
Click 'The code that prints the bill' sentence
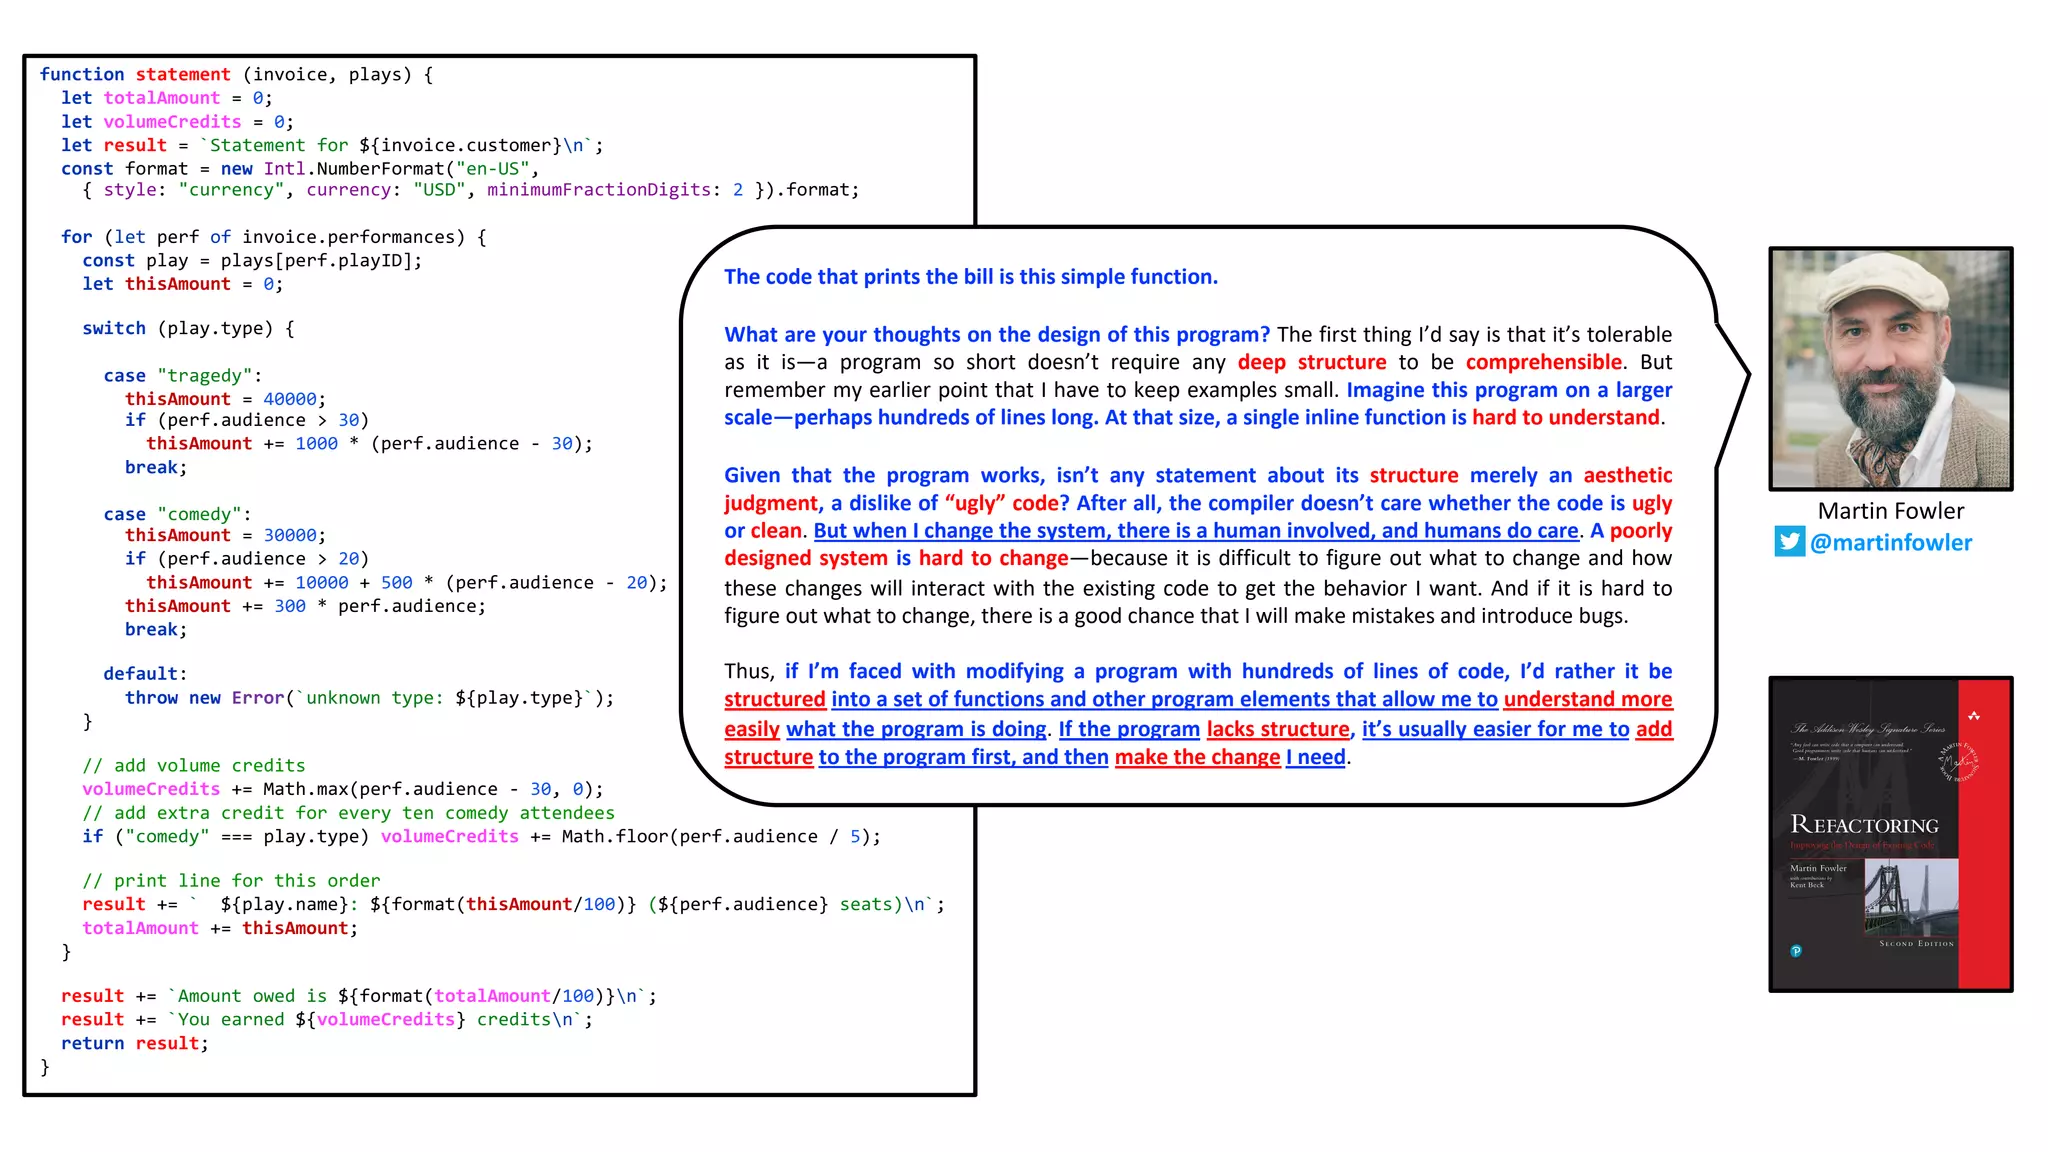pos(971,277)
